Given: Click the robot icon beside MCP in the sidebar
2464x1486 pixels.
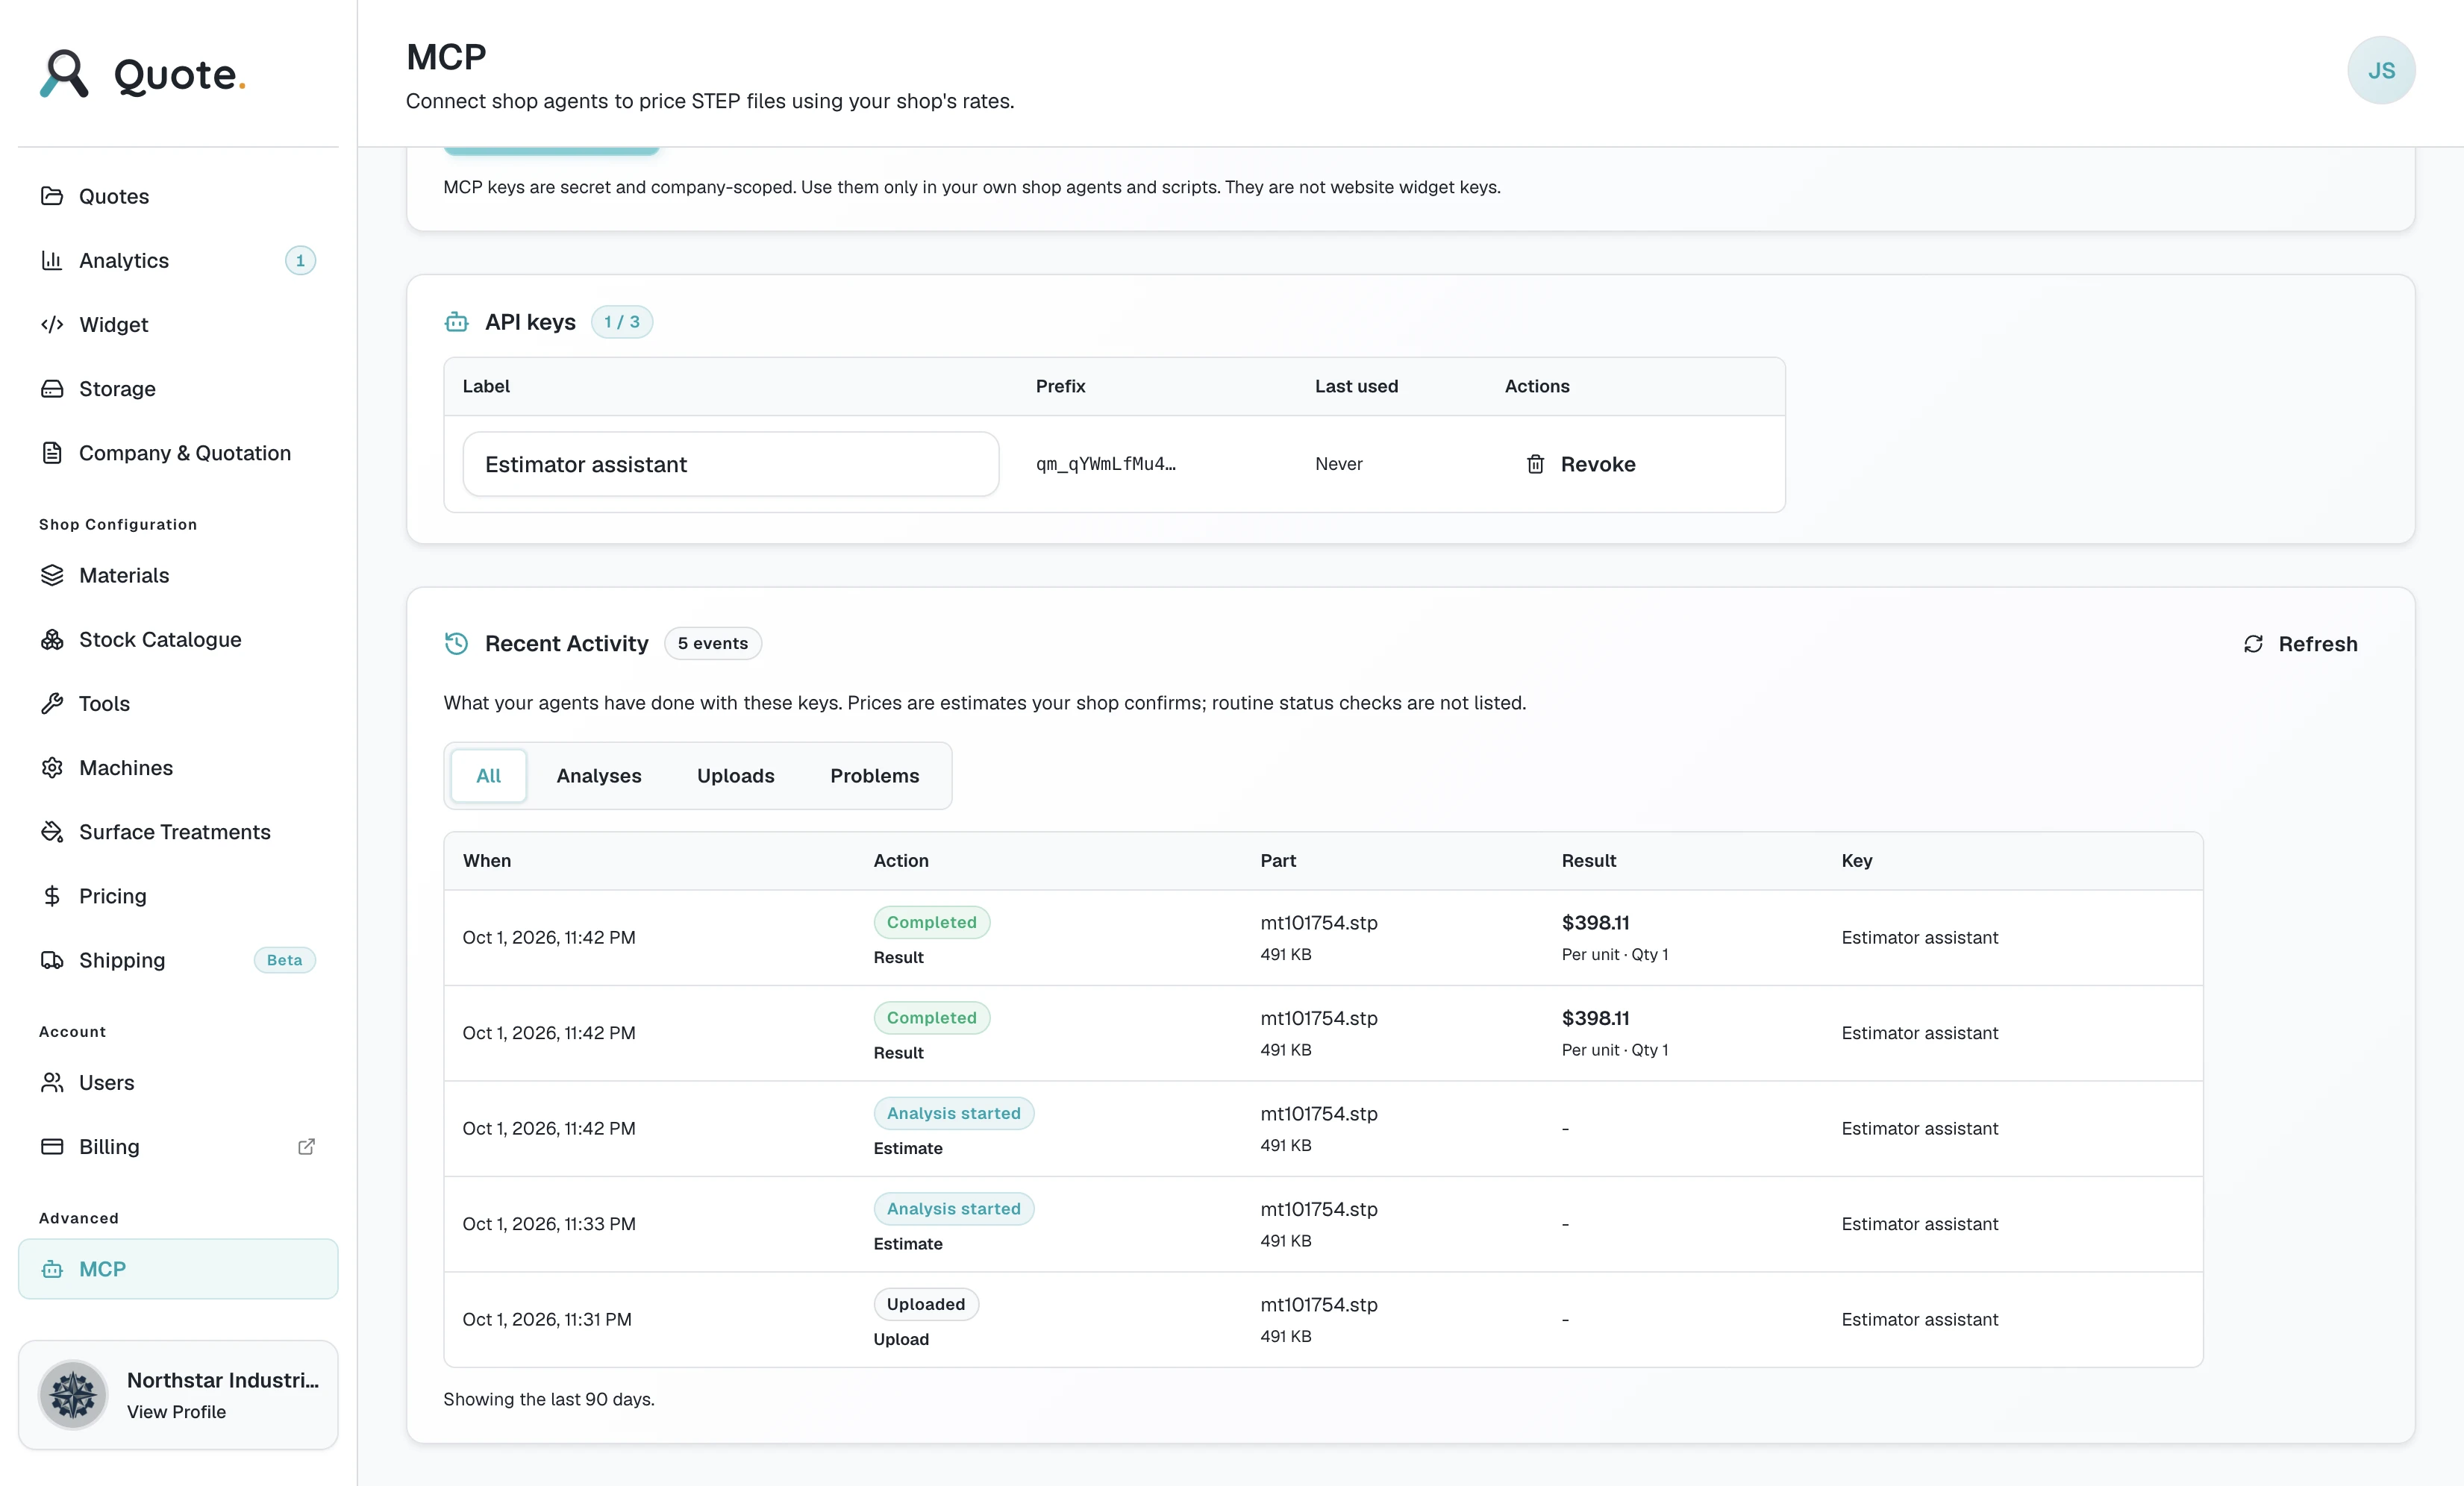Looking at the screenshot, I should [52, 1269].
